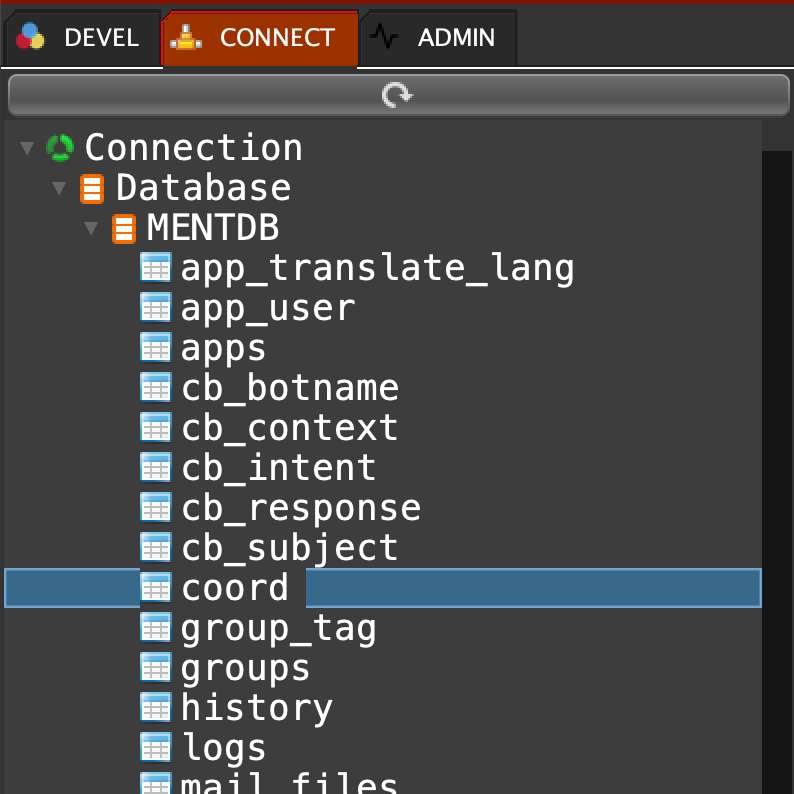Image resolution: width=794 pixels, height=794 pixels.
Task: Select the apps table
Action: (x=223, y=348)
